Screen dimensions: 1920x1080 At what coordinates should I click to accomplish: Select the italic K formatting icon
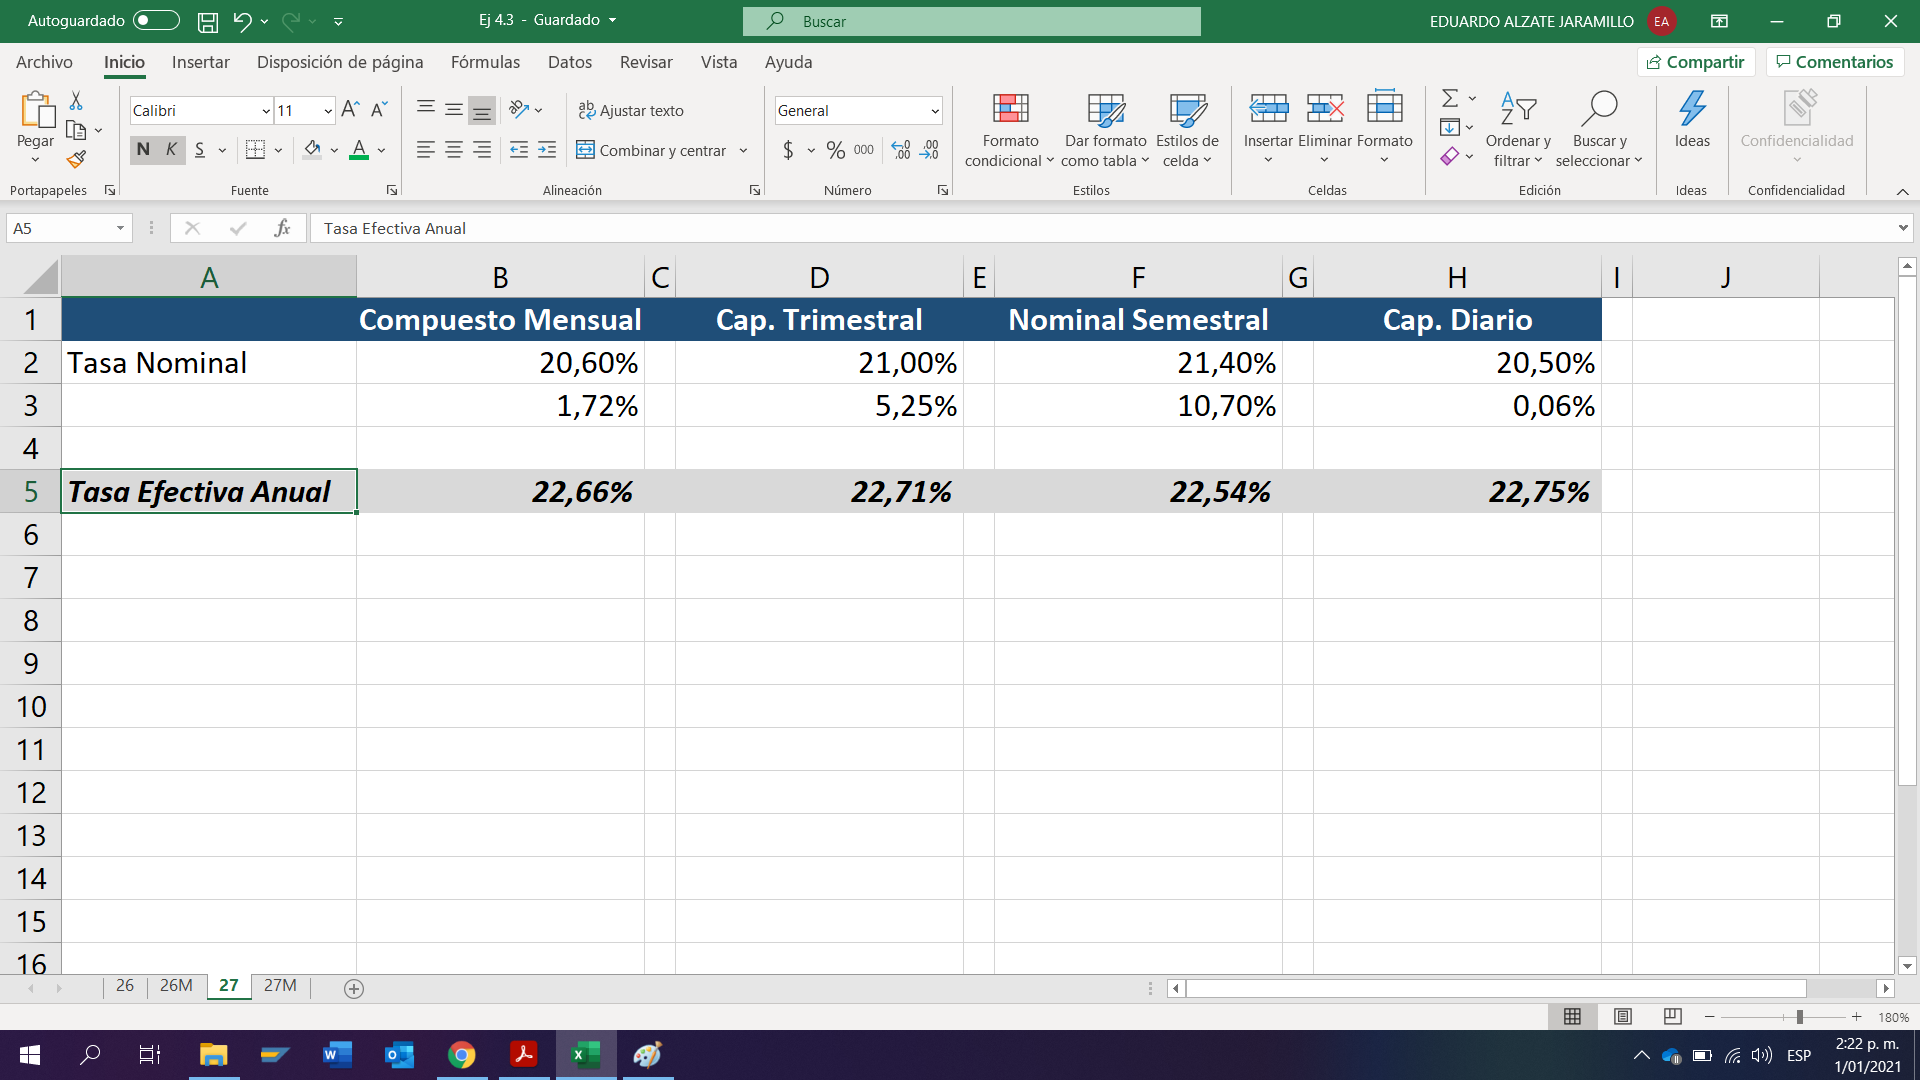coord(170,149)
